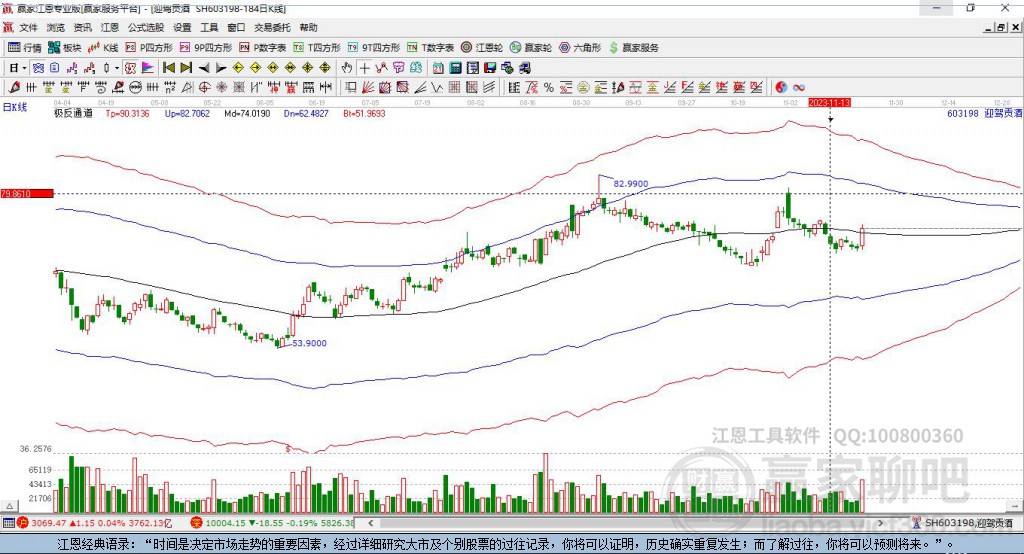The width and height of the screenshot is (1024, 554).
Task: Open the 文件 menu
Action: (x=29, y=27)
